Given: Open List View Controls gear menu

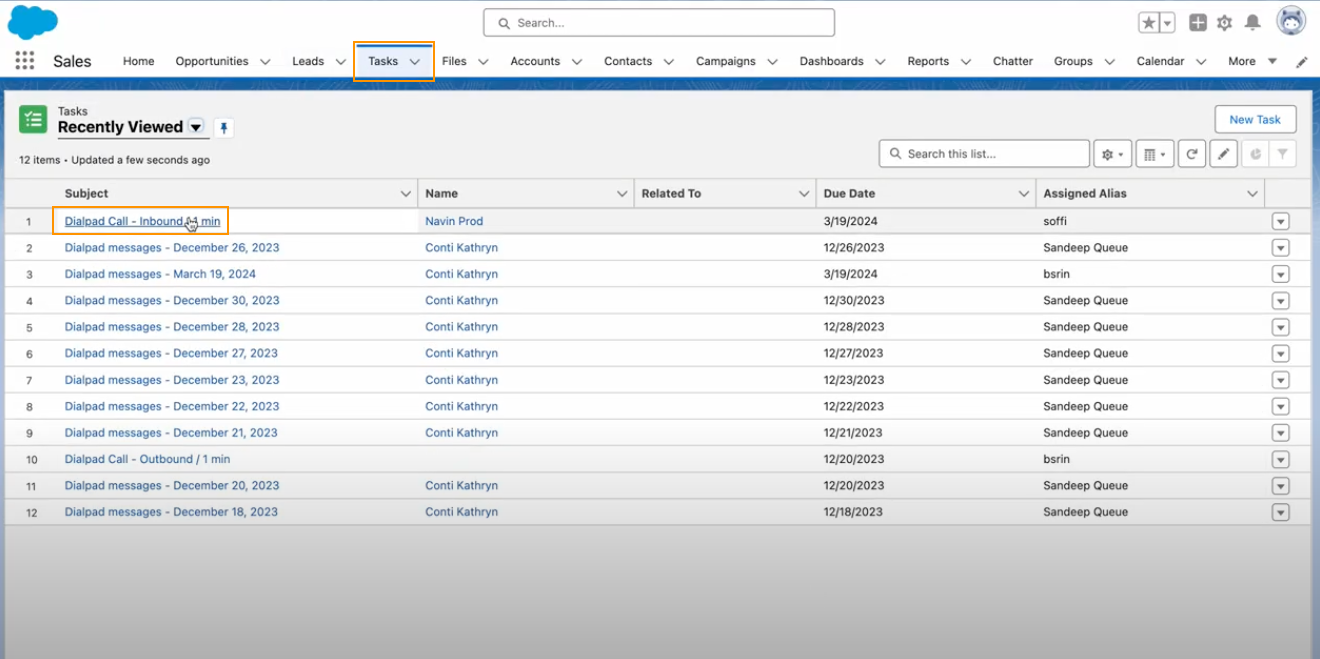Looking at the screenshot, I should [1113, 154].
